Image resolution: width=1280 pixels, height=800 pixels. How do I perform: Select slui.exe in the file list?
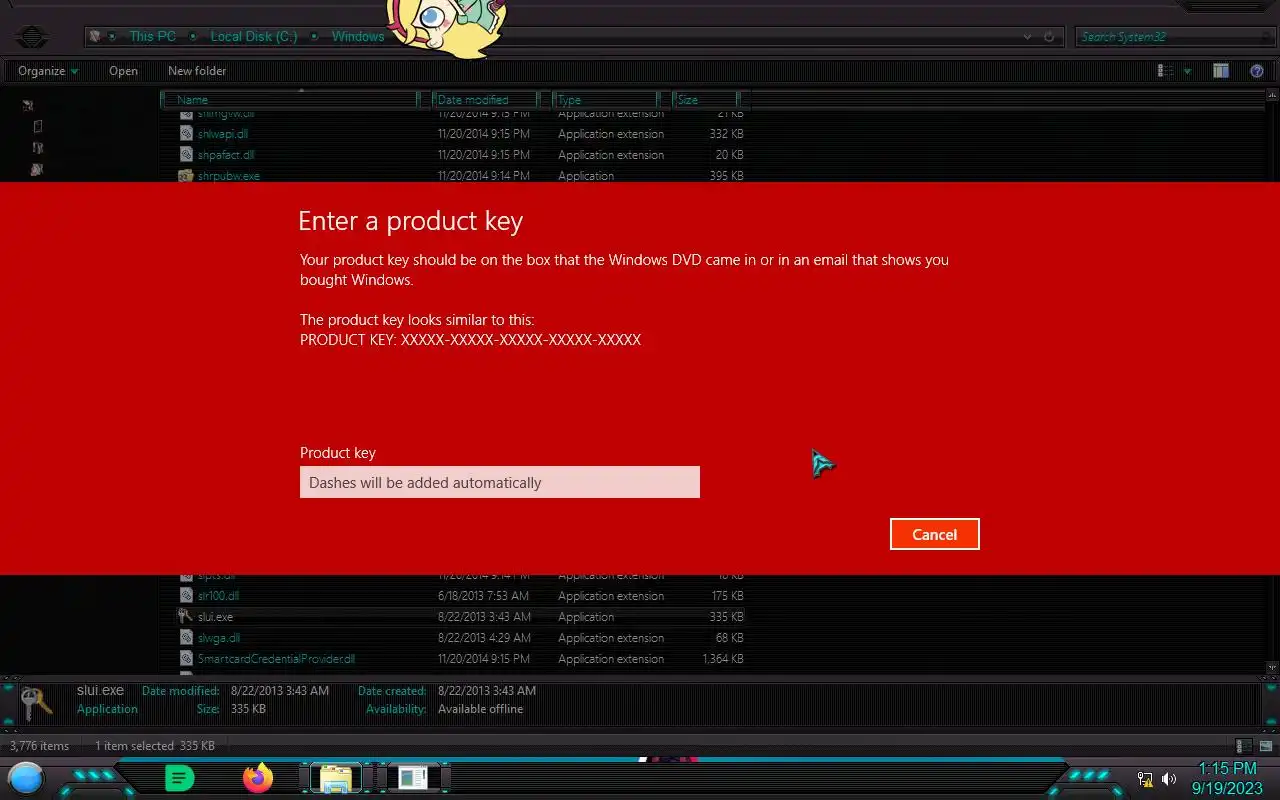pyautogui.click(x=215, y=617)
